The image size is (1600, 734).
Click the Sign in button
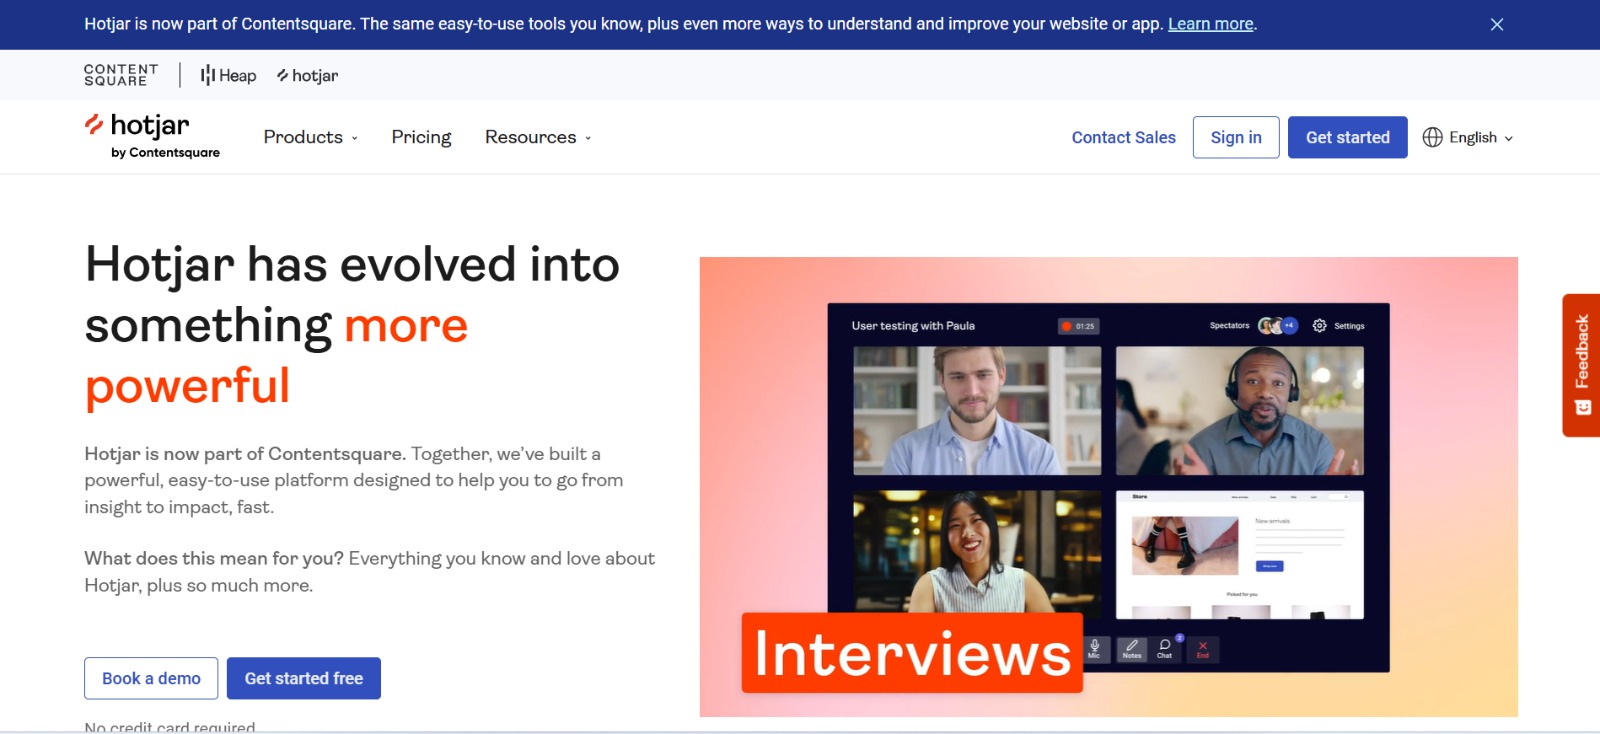[1236, 137]
